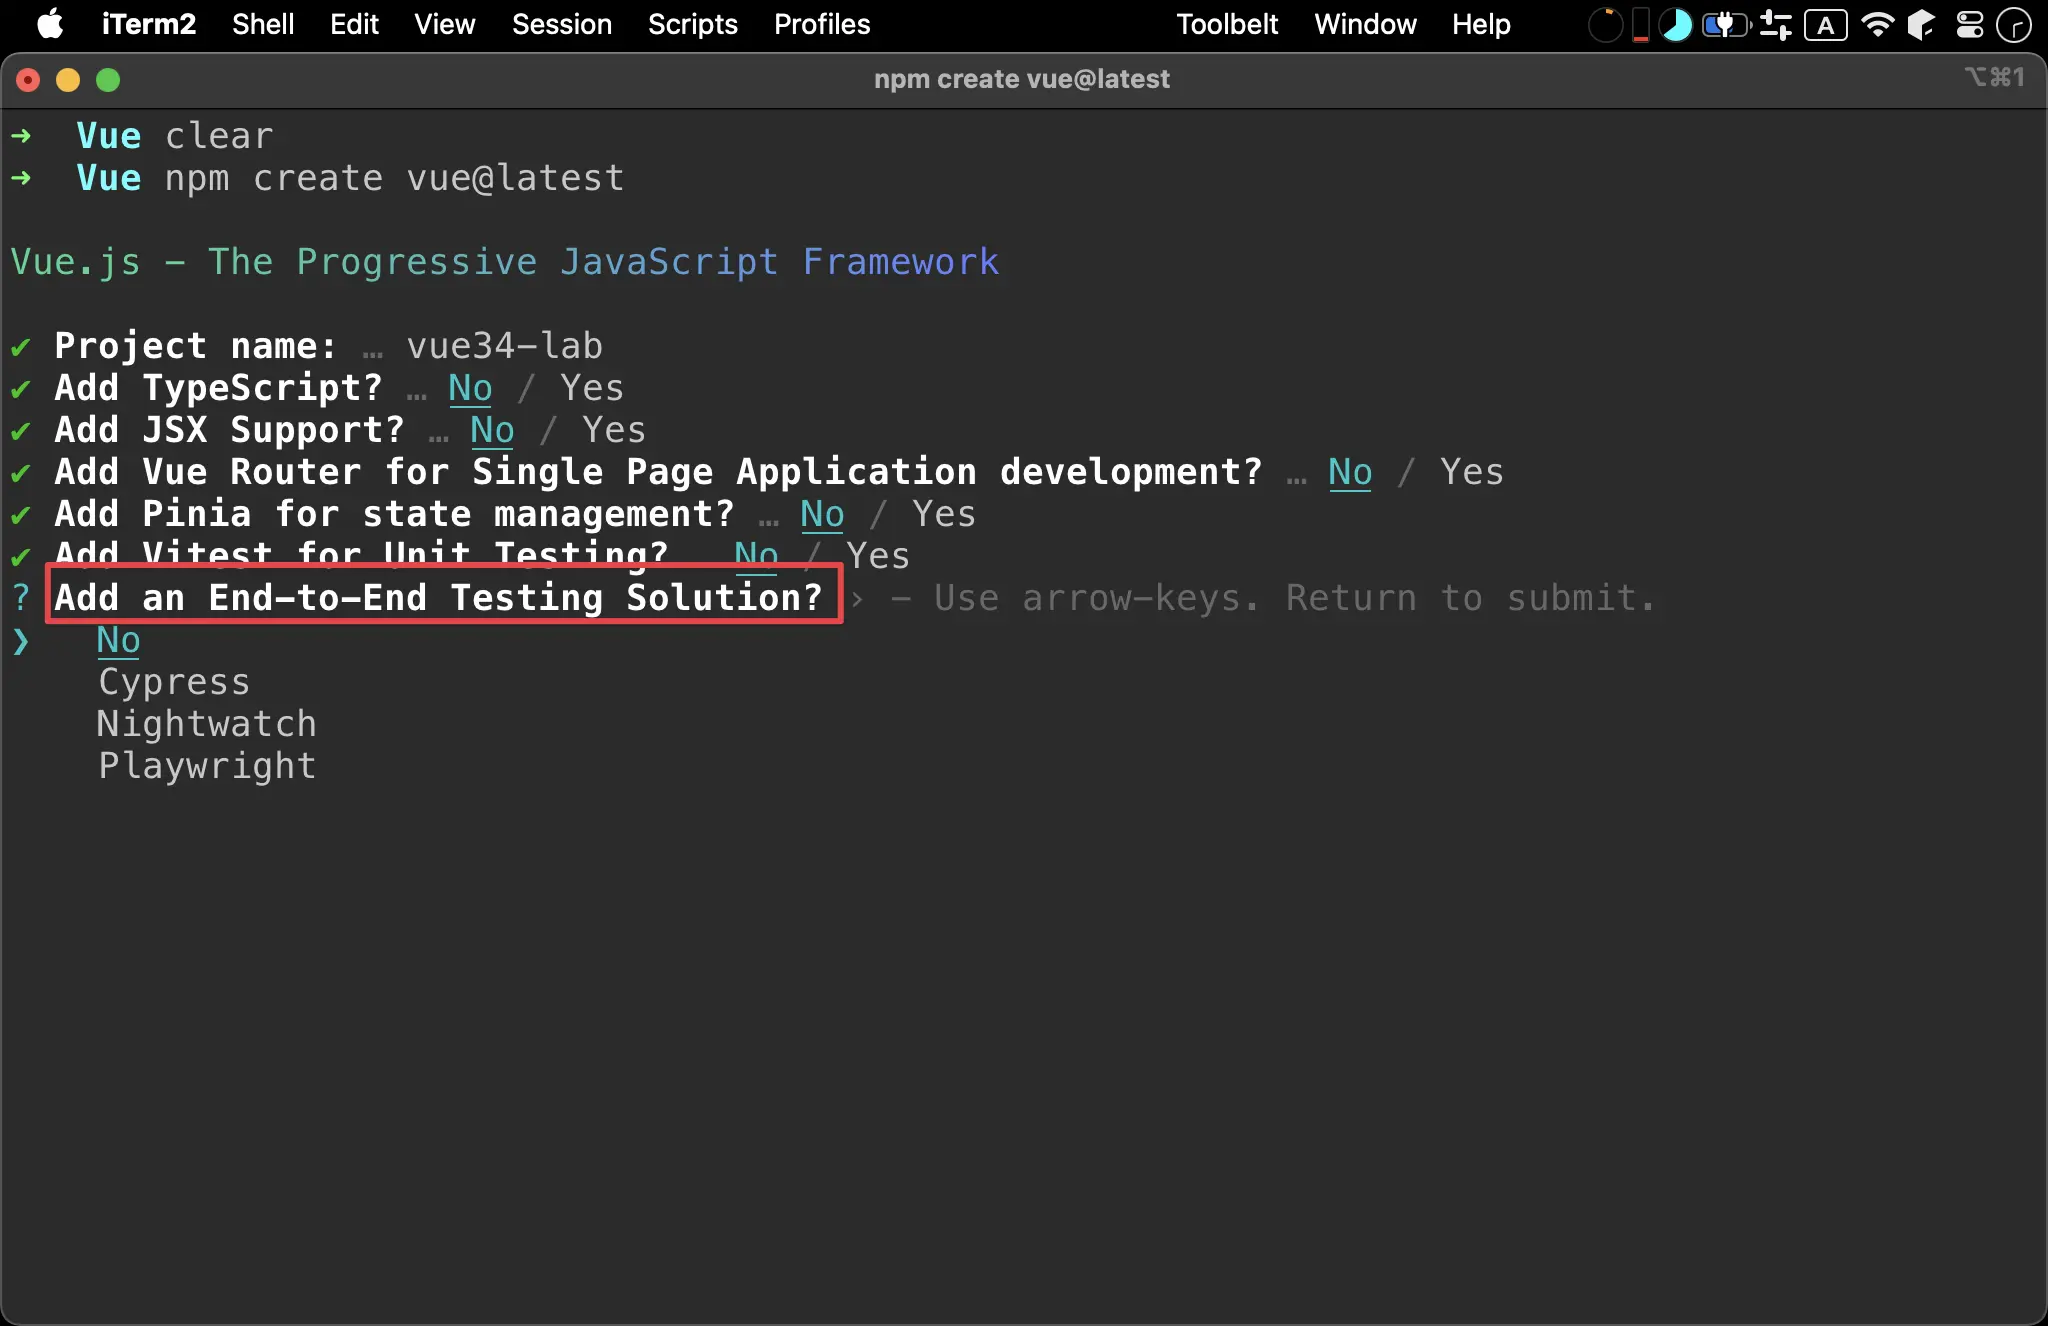Screen dimensions: 2048x1326
Task: Click the project name value 'vue34-lab'
Action: click(504, 346)
